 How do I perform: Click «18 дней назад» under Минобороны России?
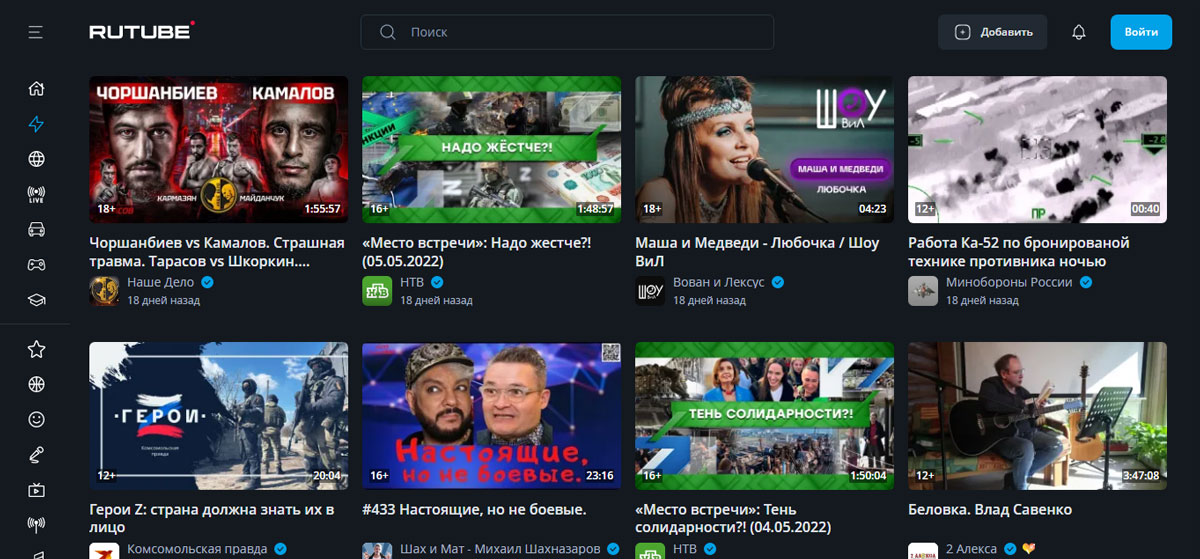(x=982, y=300)
